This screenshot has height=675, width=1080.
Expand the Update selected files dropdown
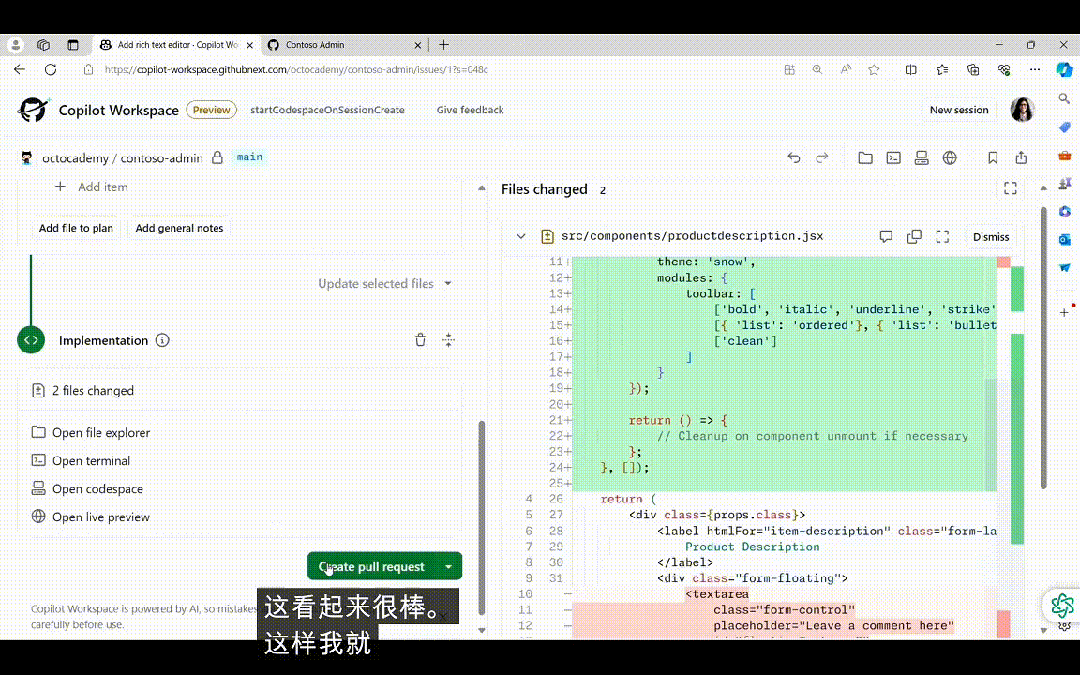pos(447,284)
